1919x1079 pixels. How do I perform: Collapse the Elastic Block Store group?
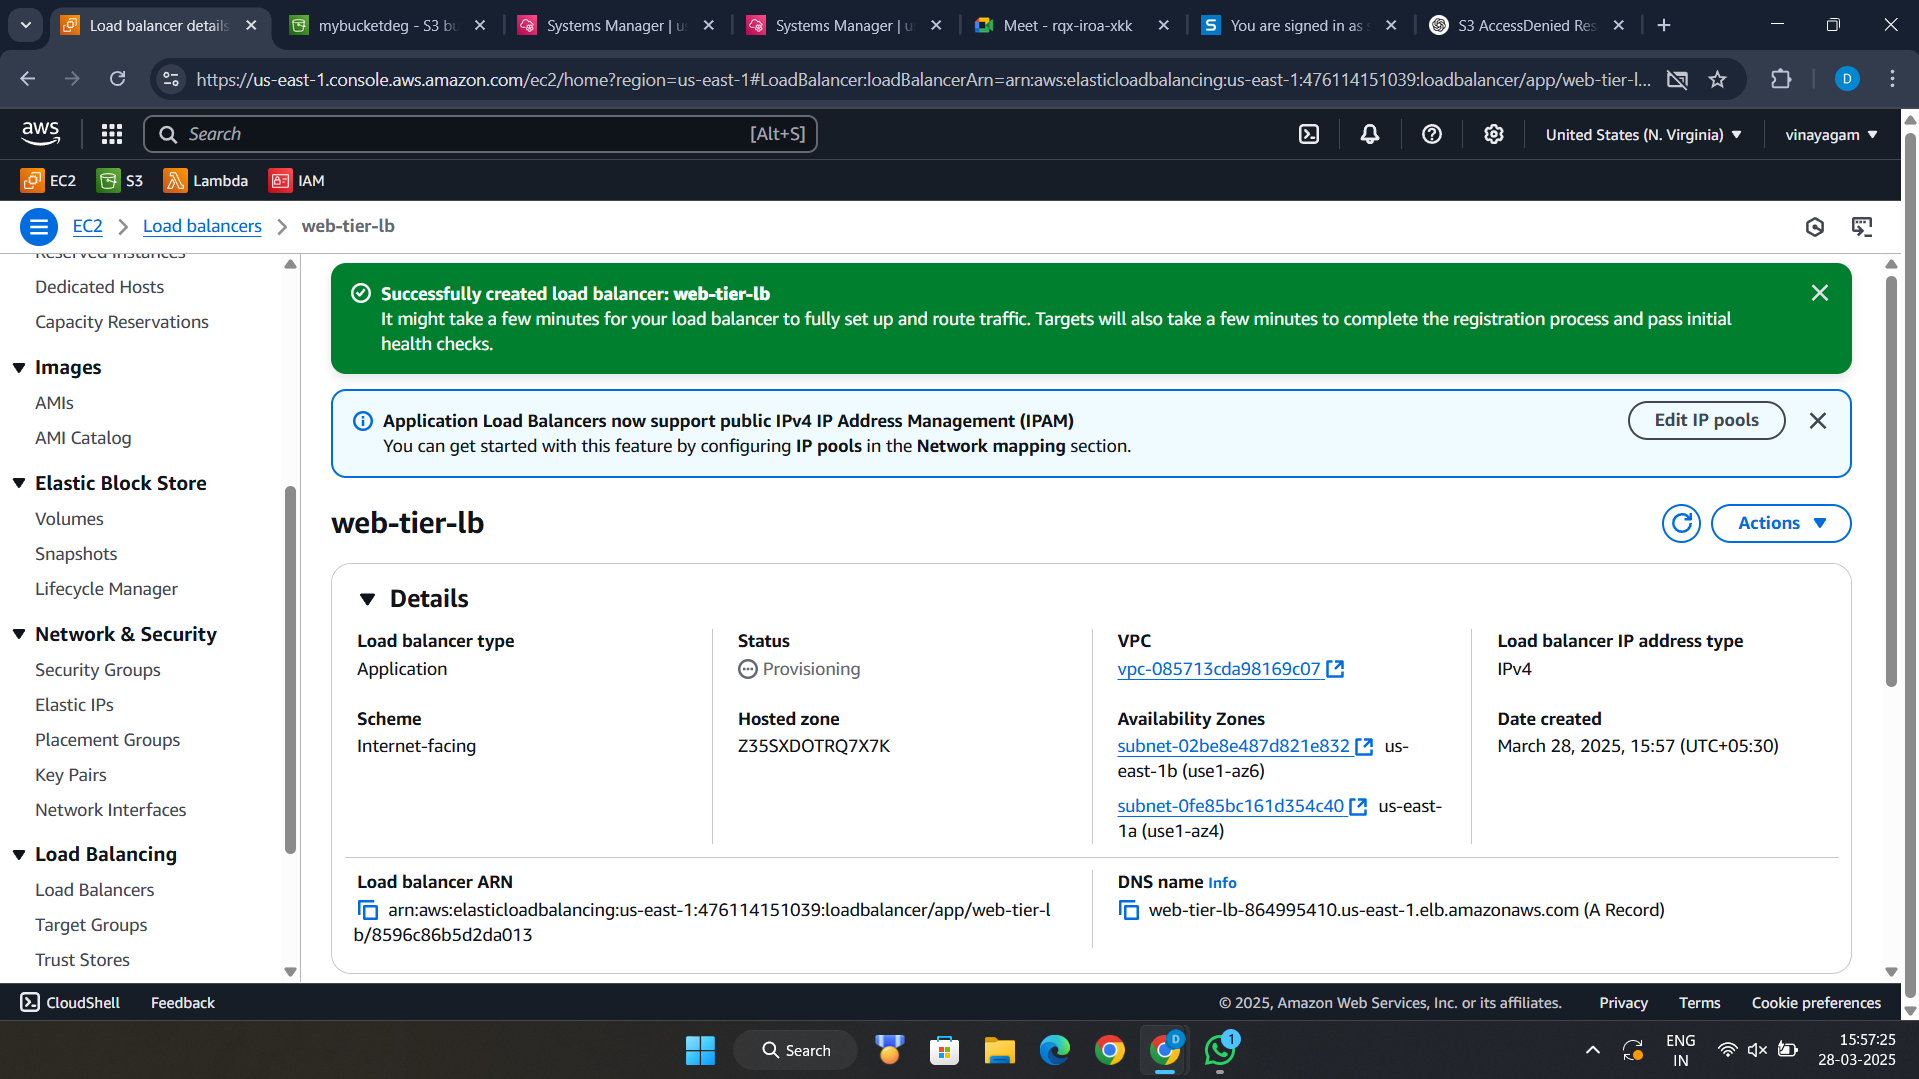19,483
